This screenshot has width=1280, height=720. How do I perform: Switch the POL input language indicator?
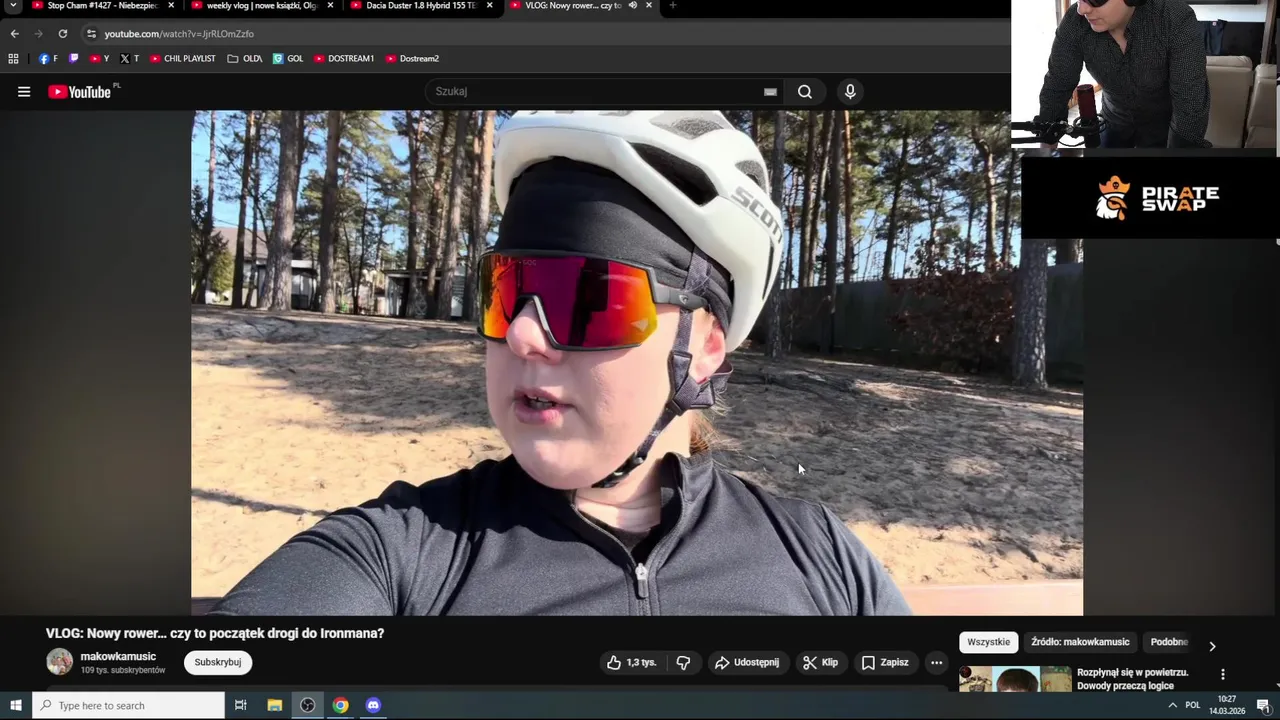[x=1192, y=705]
